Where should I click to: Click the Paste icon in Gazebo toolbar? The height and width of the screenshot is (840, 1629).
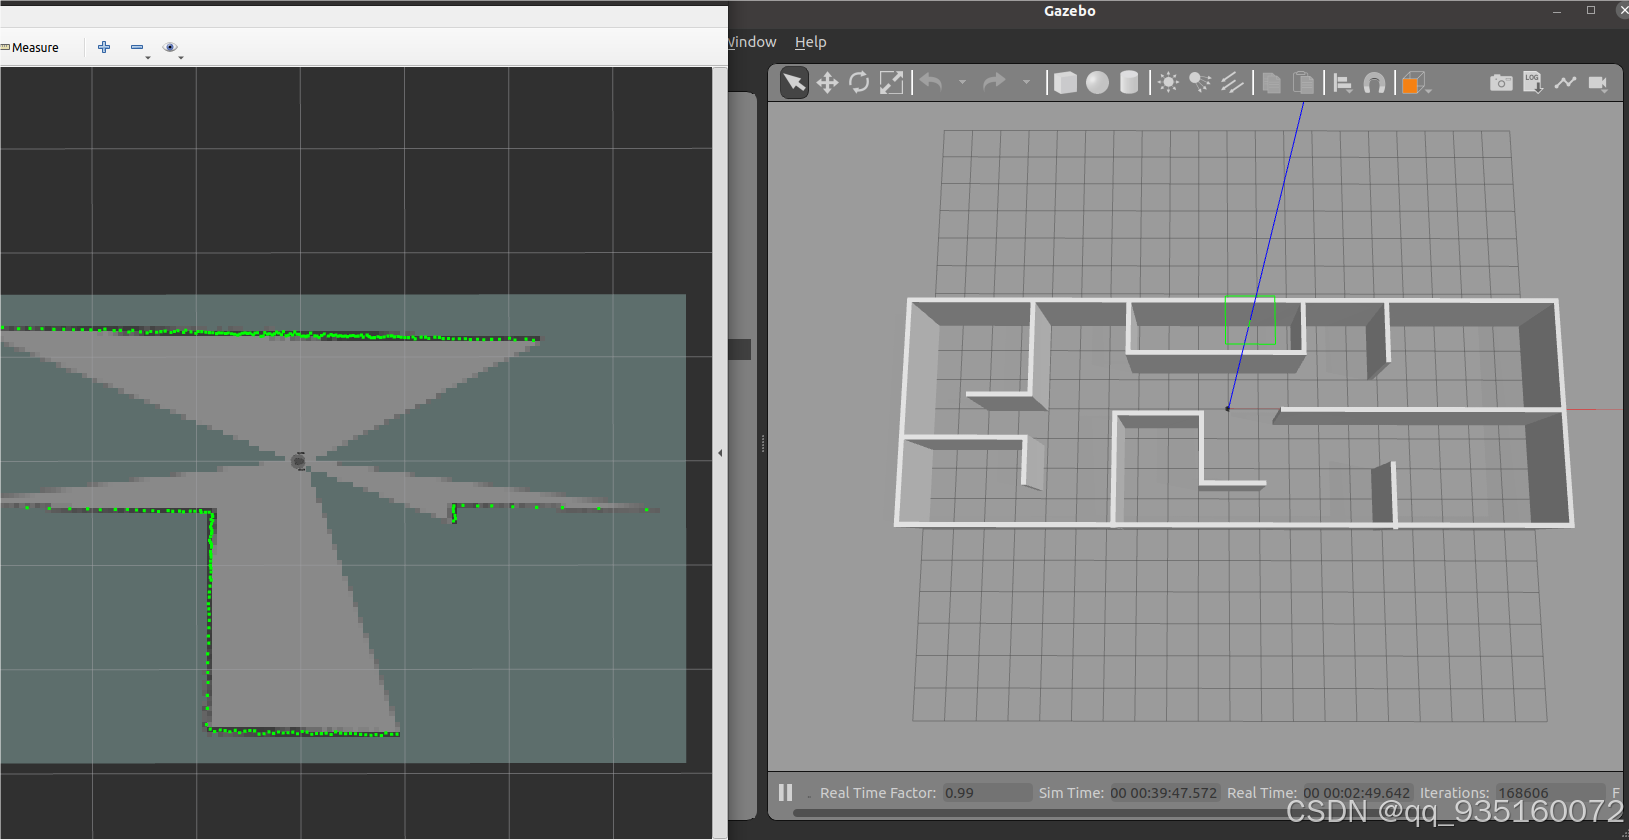tap(1303, 83)
